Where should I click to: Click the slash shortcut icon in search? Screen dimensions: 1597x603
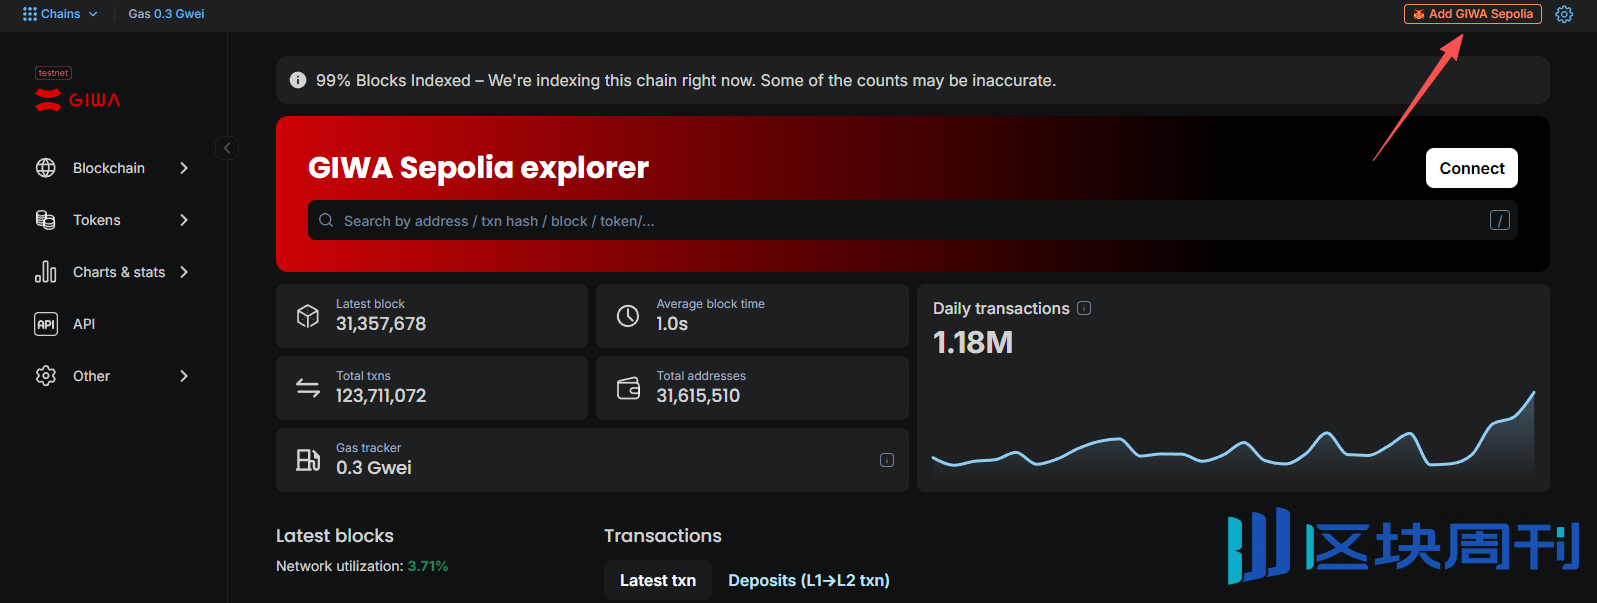pyautogui.click(x=1499, y=220)
